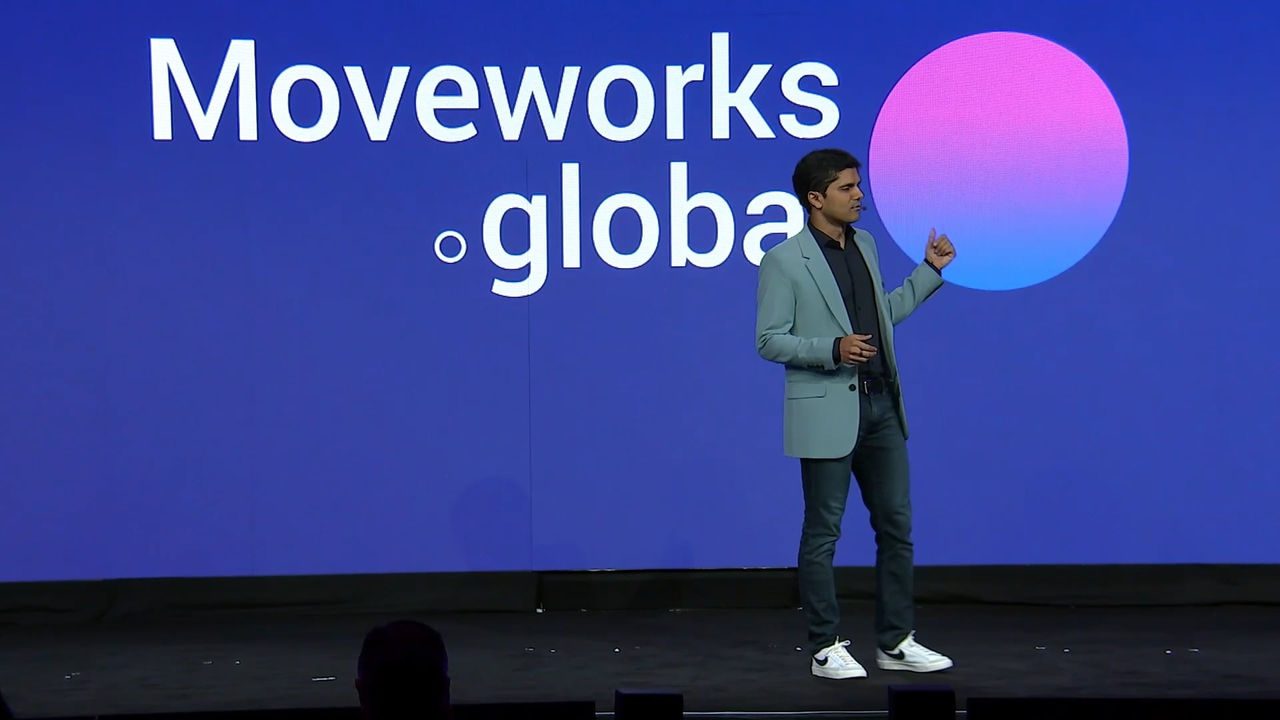Viewport: 1280px width, 720px height.
Task: Click the vertical seam in blue backdrop
Action: 530,400
